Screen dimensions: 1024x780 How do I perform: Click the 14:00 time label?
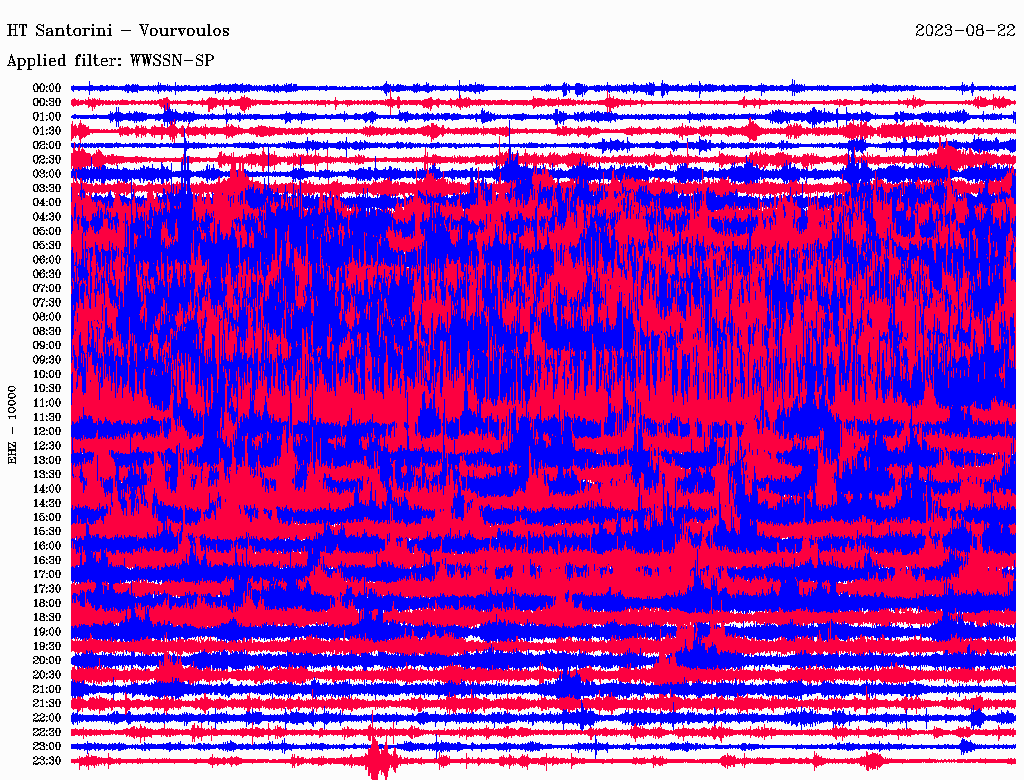tap(47, 489)
